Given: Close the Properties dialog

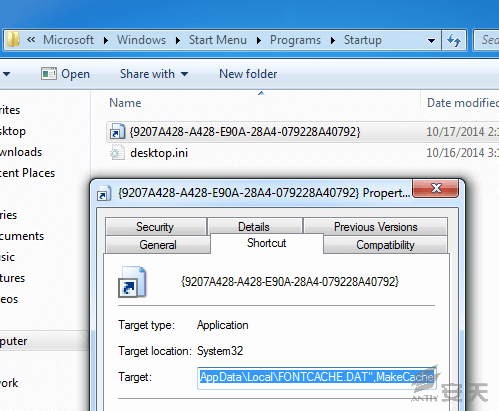Looking at the screenshot, I should click(436, 188).
